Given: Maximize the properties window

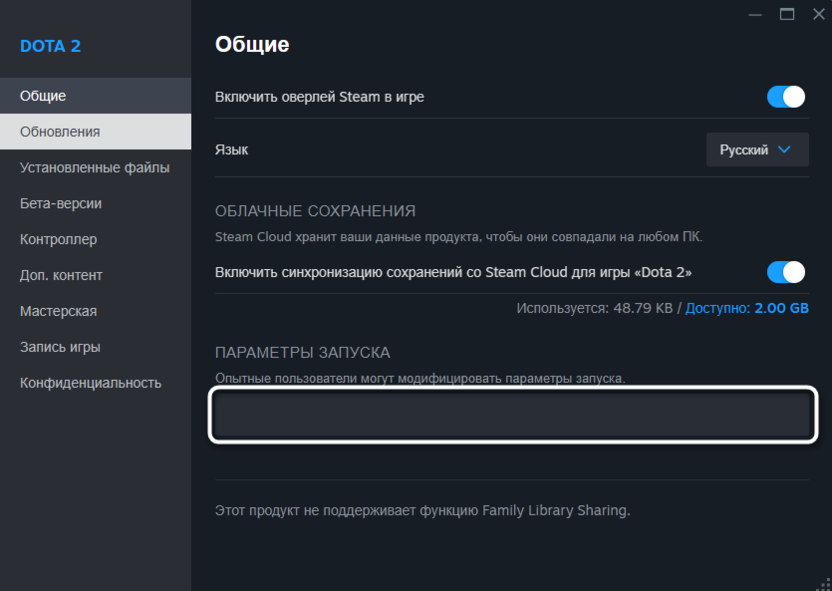Looking at the screenshot, I should (787, 14).
